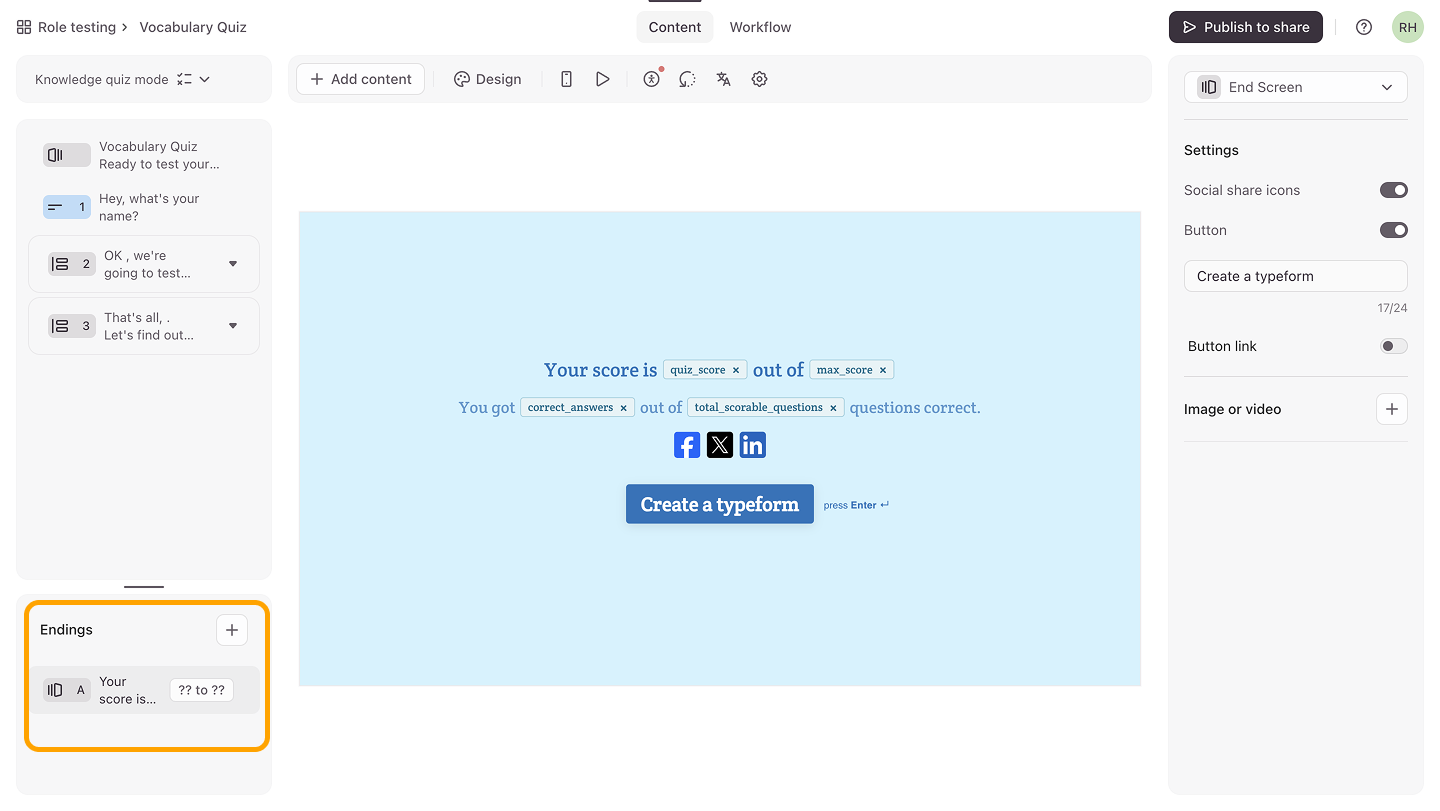Click the X share icon
Image resolution: width=1440 pixels, height=811 pixels.
[x=720, y=445]
